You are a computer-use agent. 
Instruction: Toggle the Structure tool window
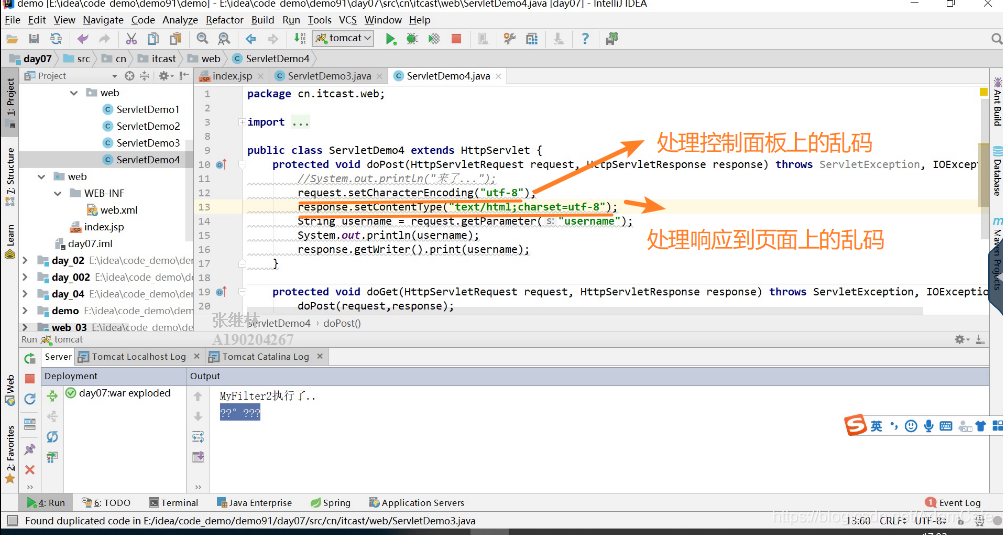(10, 175)
